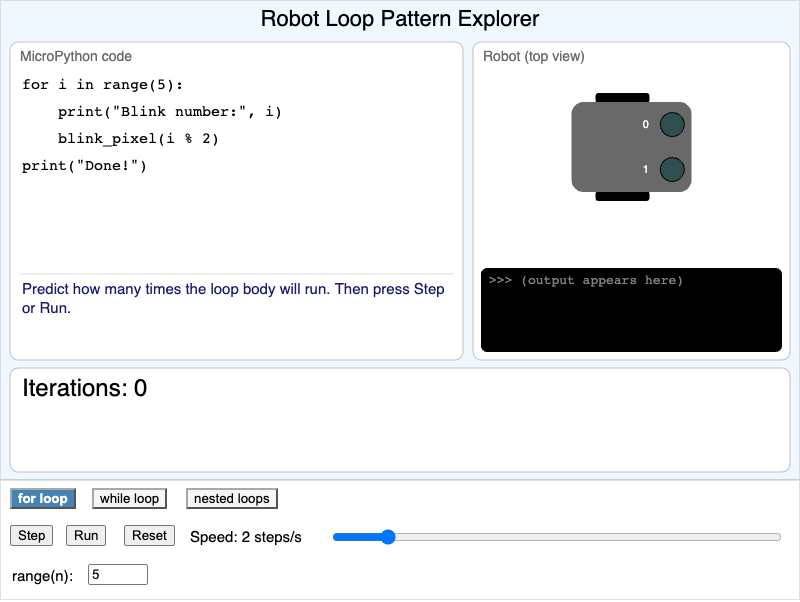800x602 pixels.
Task: Click the 'Speed: 2 steps/s' label
Action: coord(246,537)
